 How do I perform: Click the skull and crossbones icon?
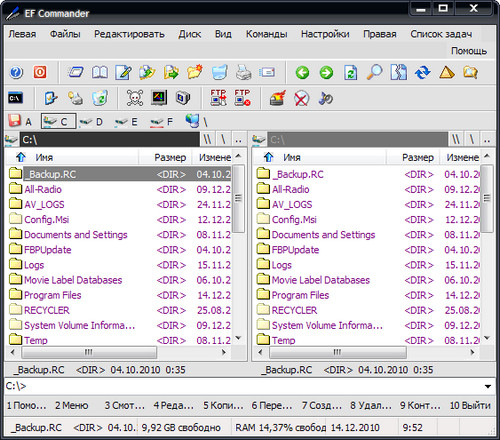coord(135,98)
